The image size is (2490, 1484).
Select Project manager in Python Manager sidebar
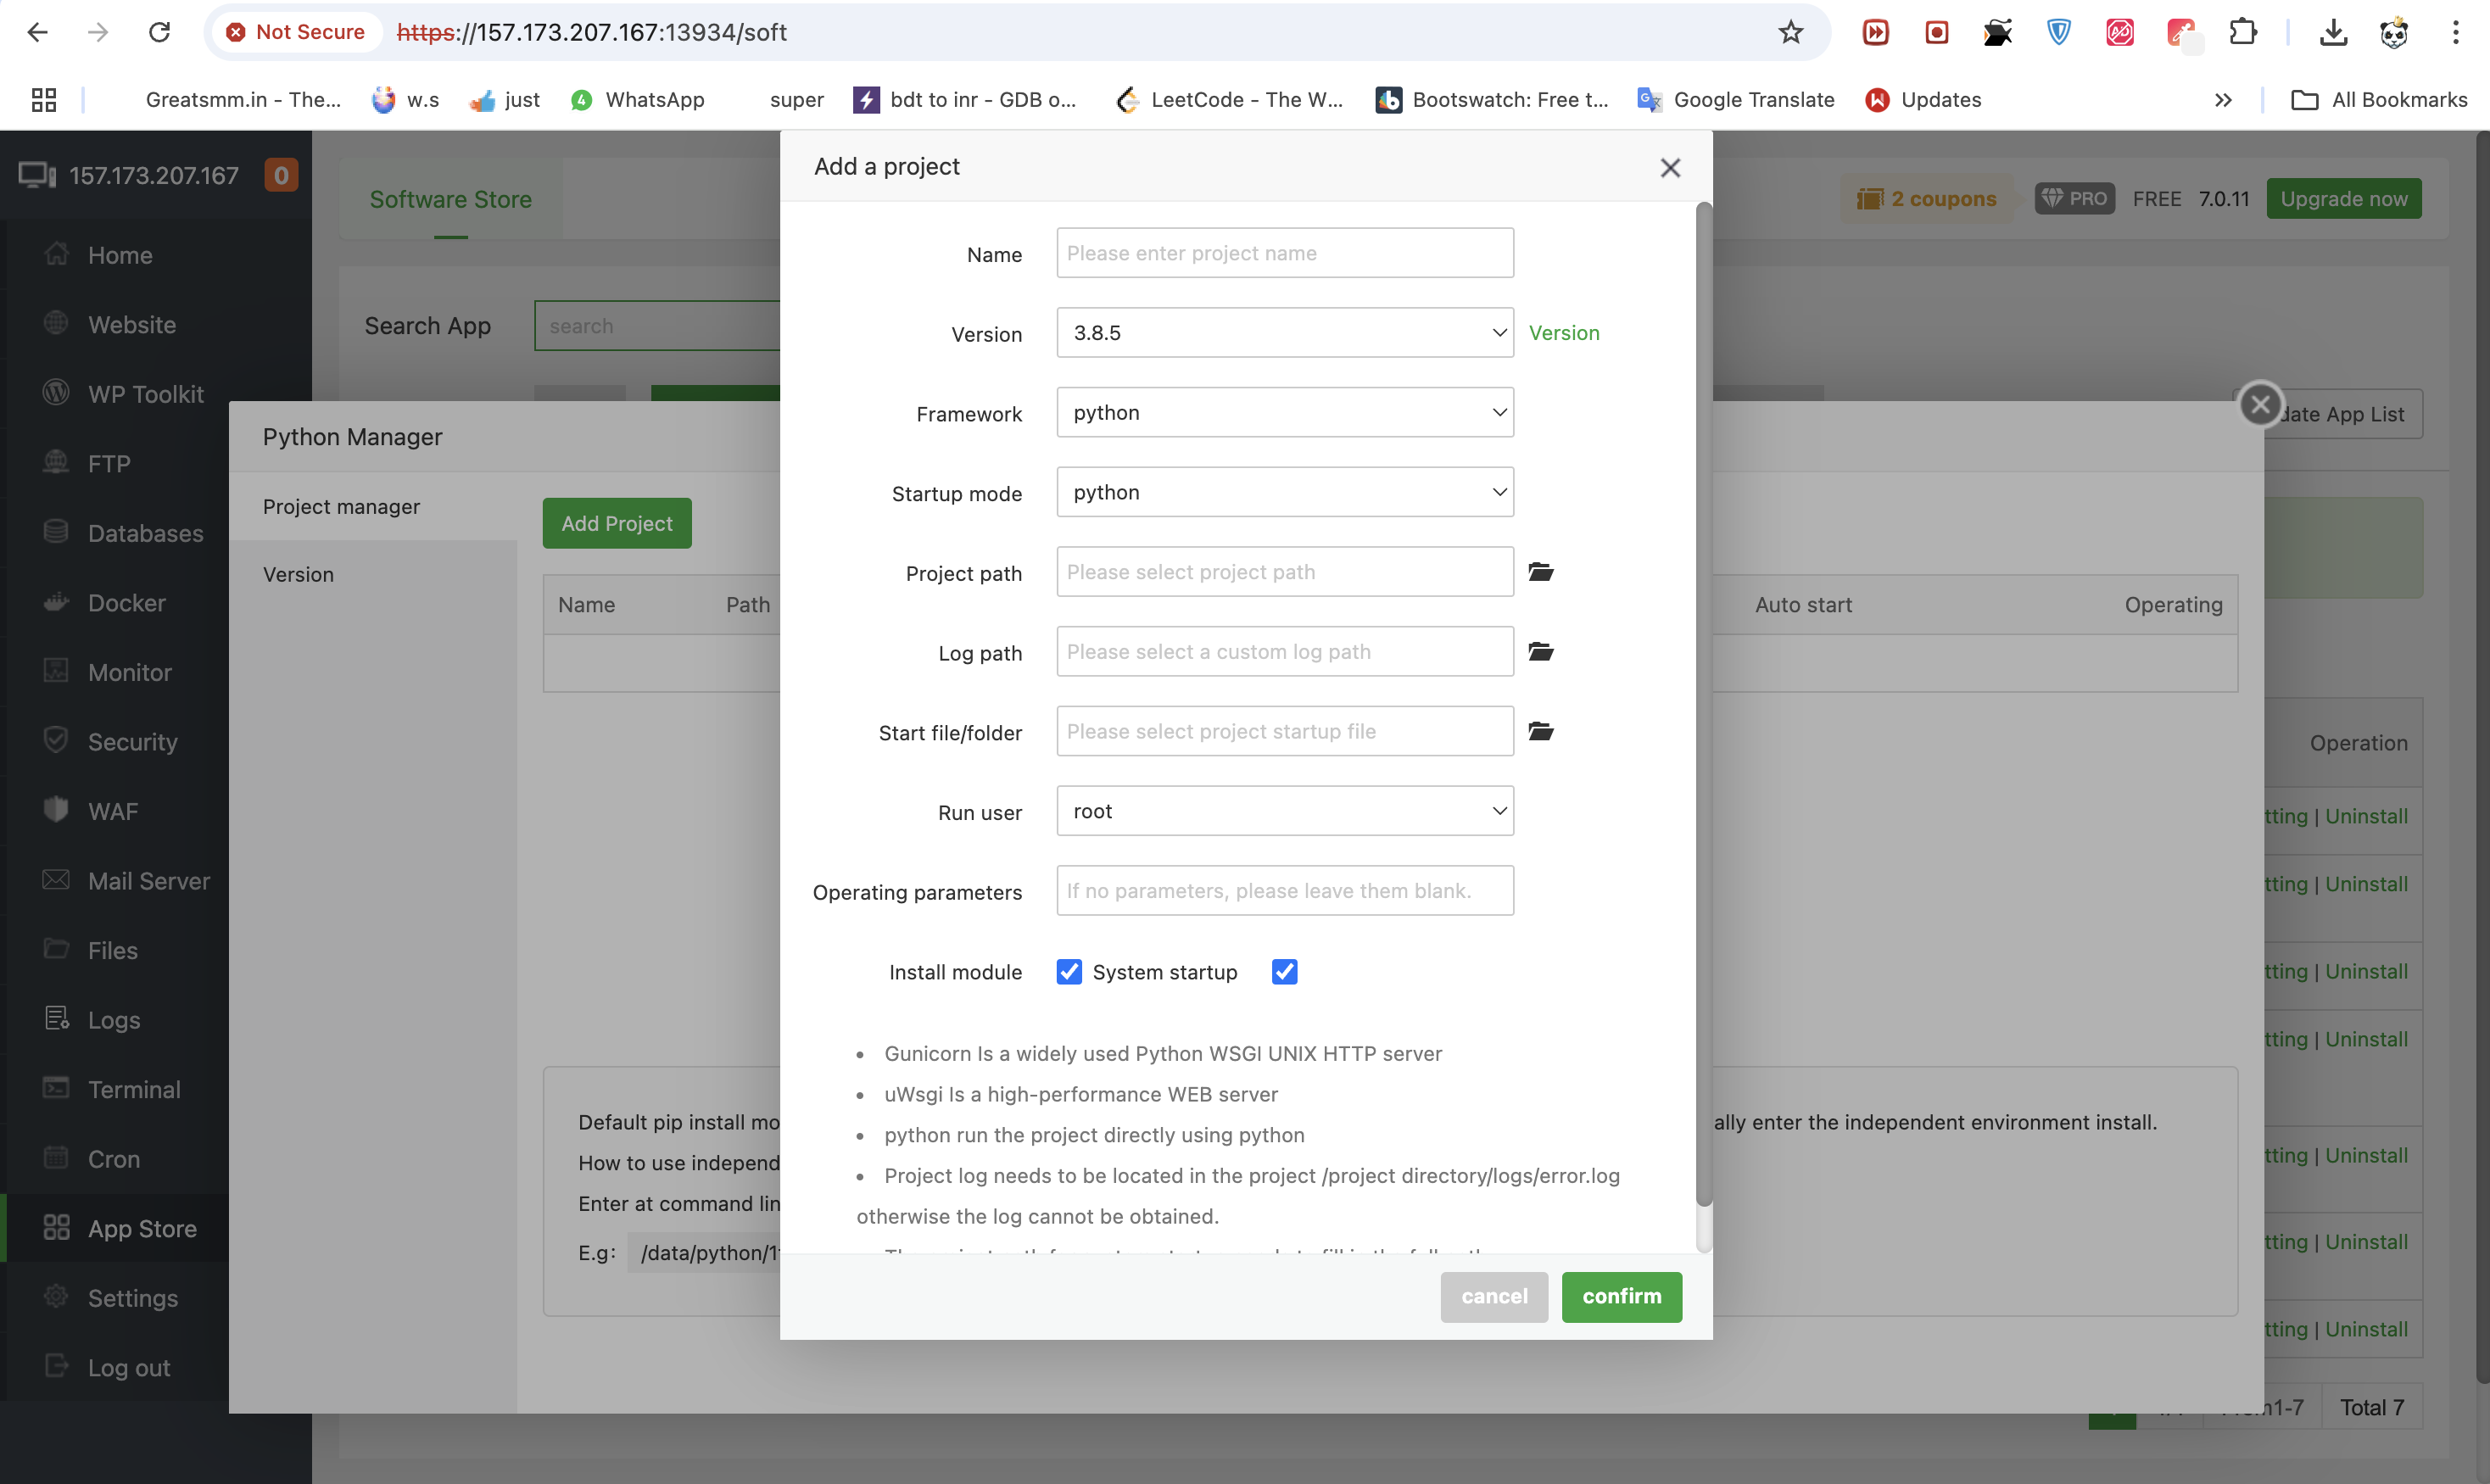(341, 507)
